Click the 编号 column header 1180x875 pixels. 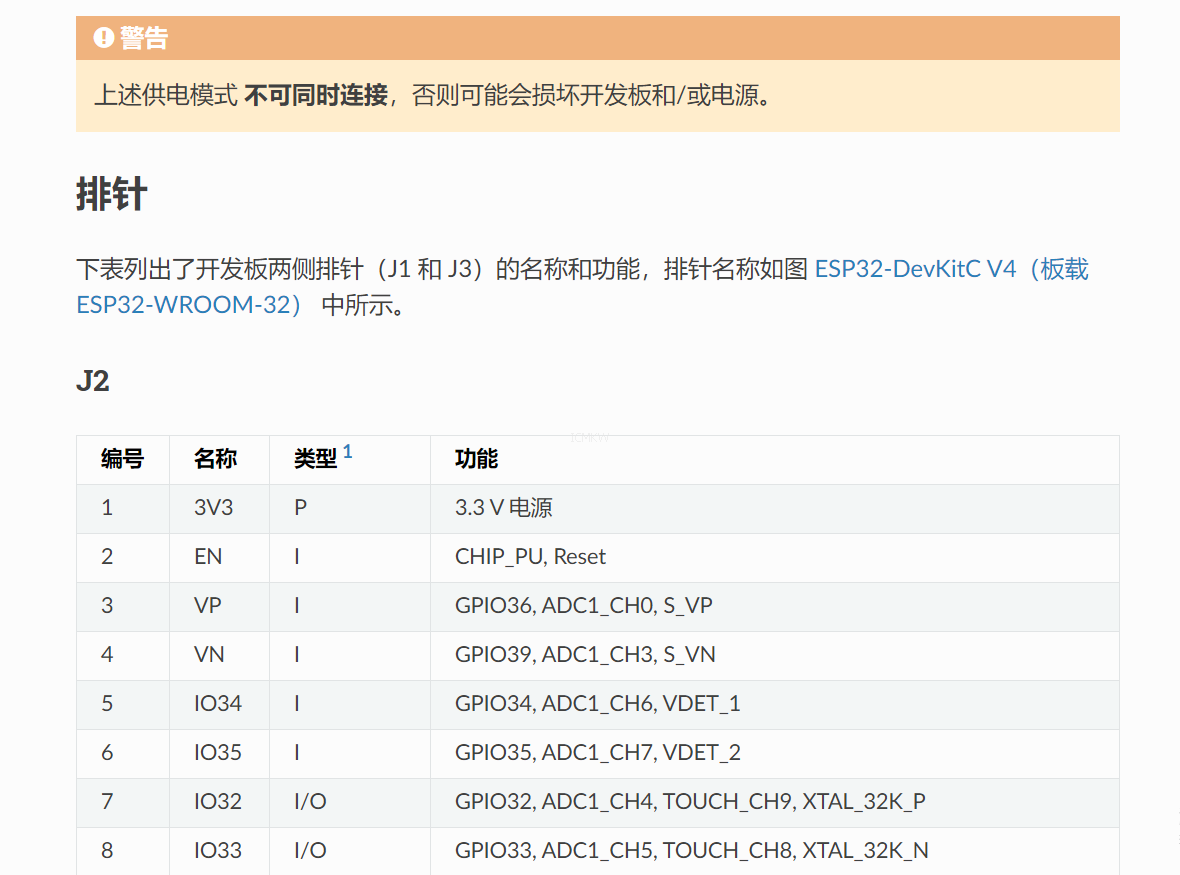pos(122,459)
